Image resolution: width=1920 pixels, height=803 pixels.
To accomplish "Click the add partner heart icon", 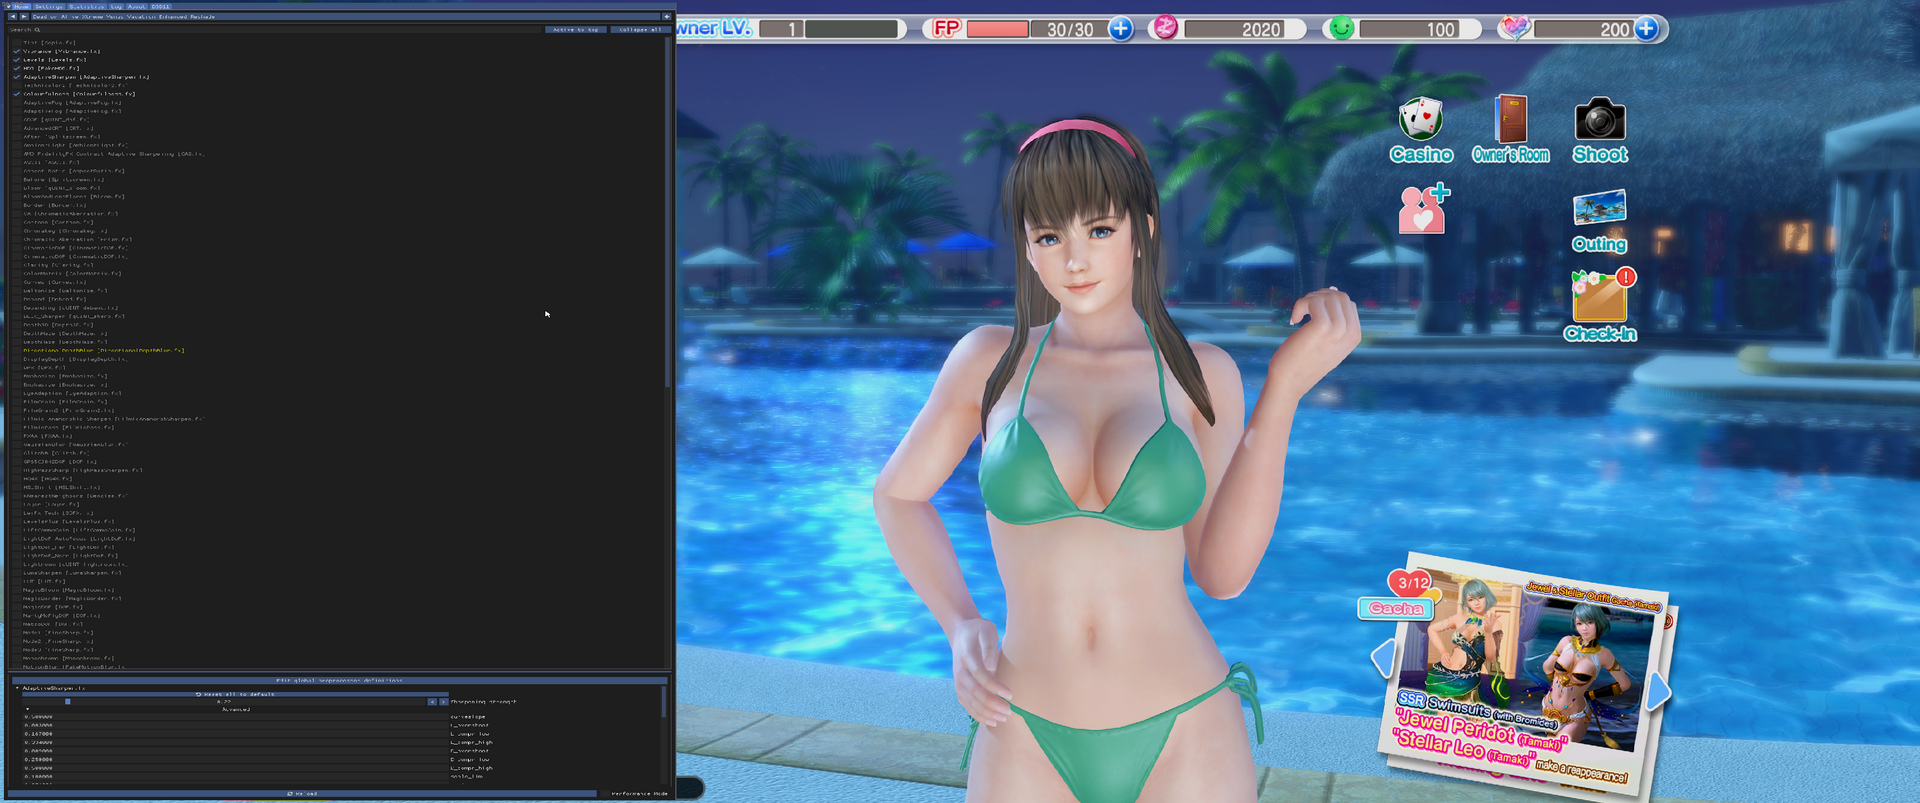I will click(x=1423, y=208).
